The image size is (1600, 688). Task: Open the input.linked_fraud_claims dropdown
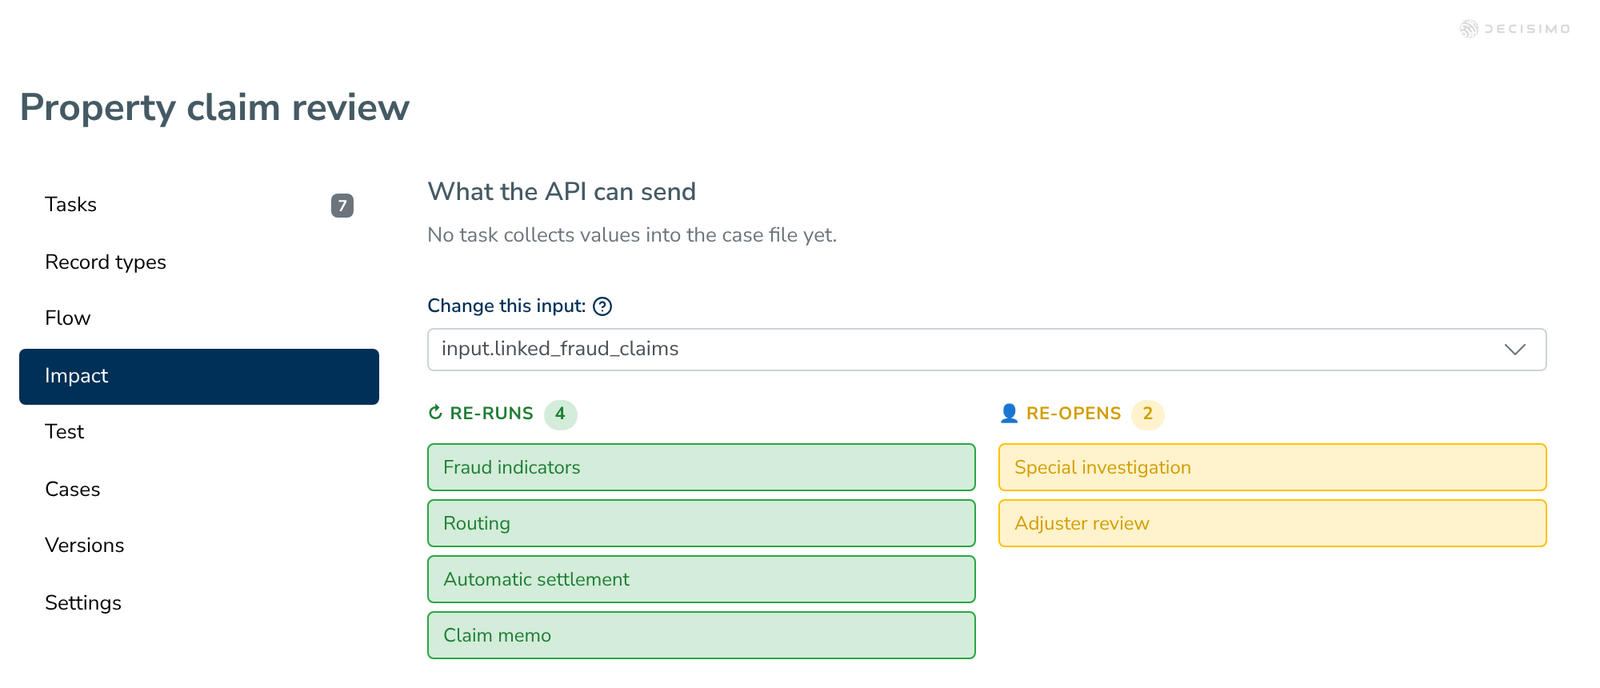[986, 349]
